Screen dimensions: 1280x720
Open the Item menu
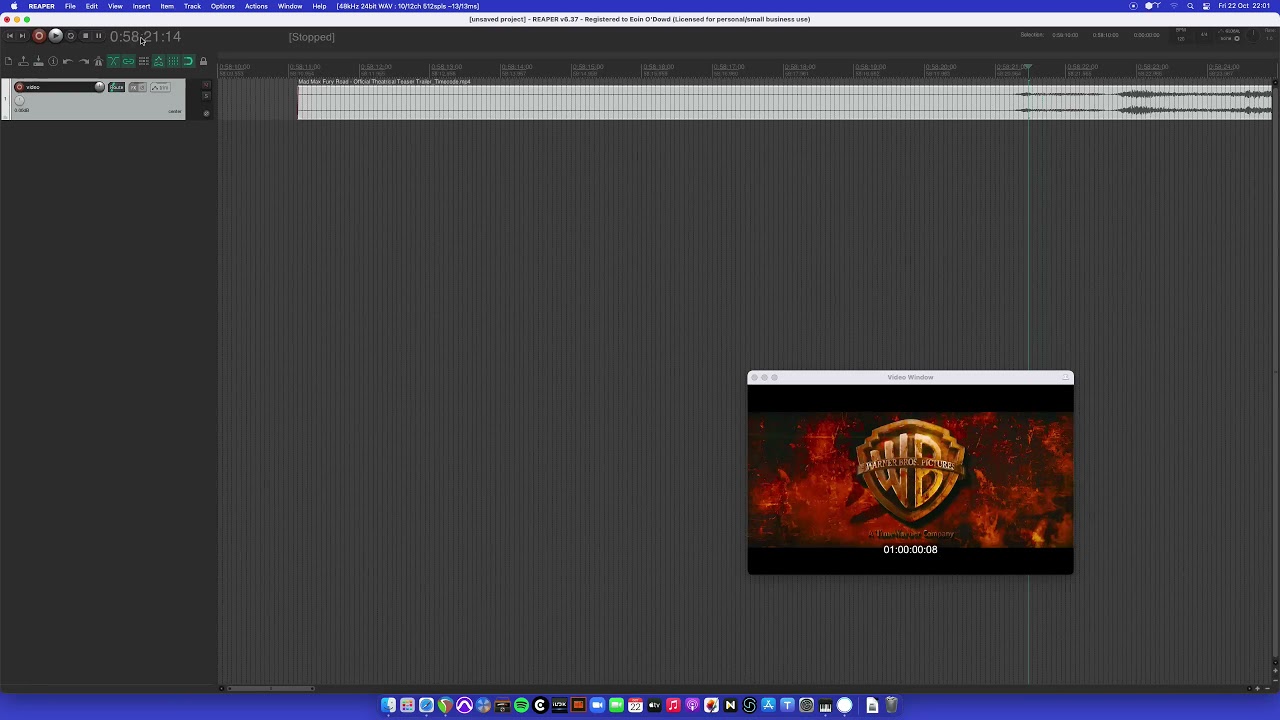click(x=167, y=6)
